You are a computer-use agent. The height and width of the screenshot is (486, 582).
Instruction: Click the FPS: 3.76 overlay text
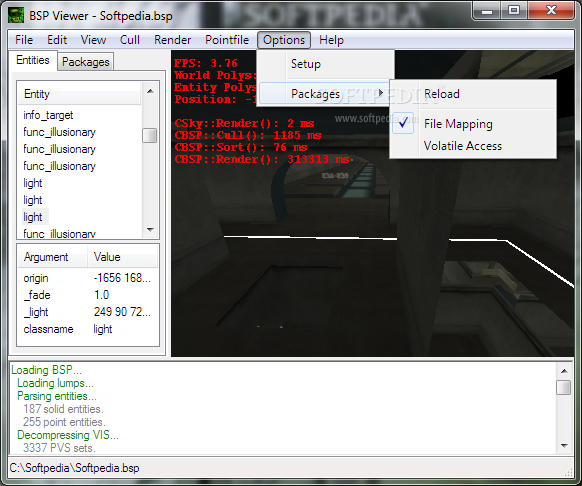click(206, 63)
